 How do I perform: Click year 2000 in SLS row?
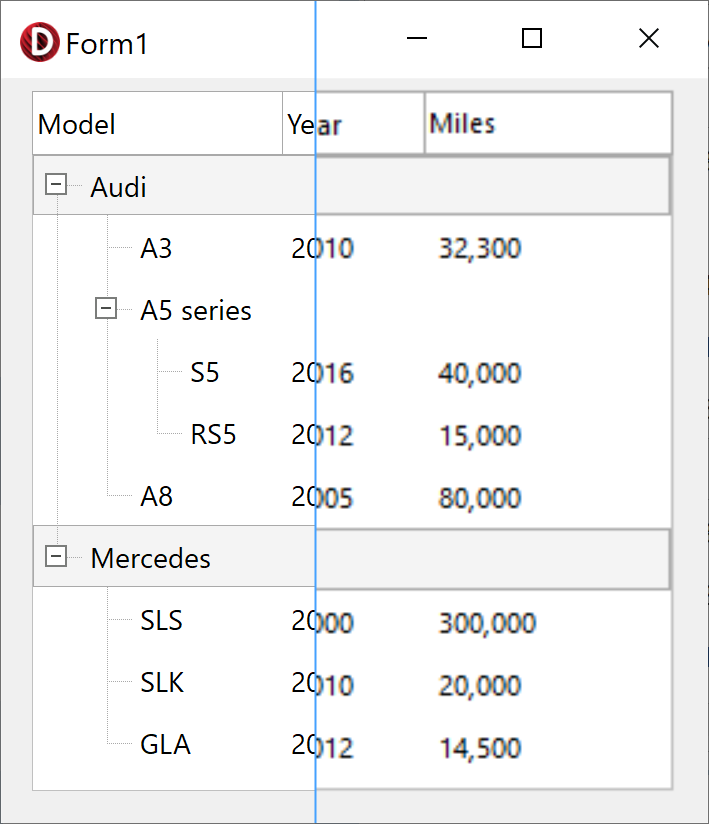(x=323, y=622)
